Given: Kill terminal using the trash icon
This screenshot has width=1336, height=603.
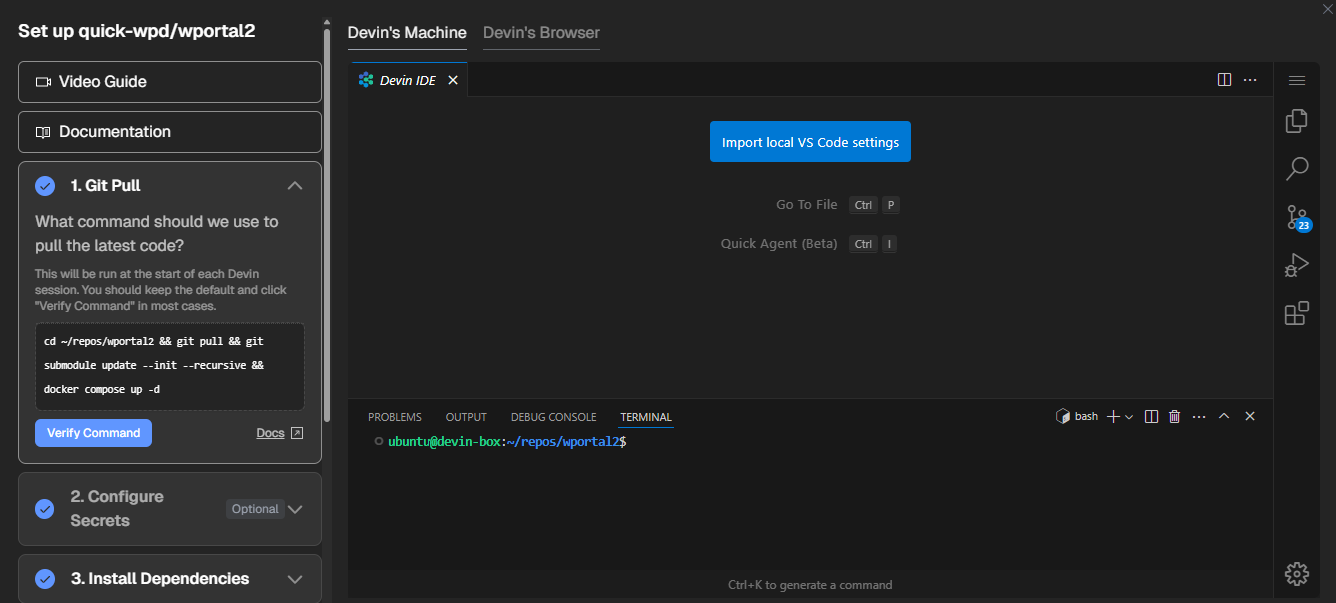Looking at the screenshot, I should [x=1174, y=417].
